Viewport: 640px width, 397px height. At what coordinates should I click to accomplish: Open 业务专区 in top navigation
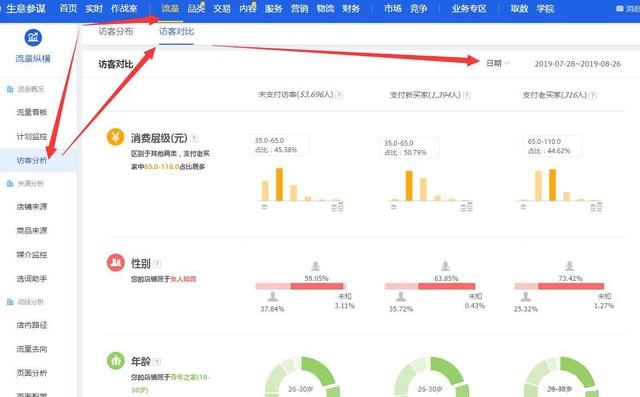469,8
